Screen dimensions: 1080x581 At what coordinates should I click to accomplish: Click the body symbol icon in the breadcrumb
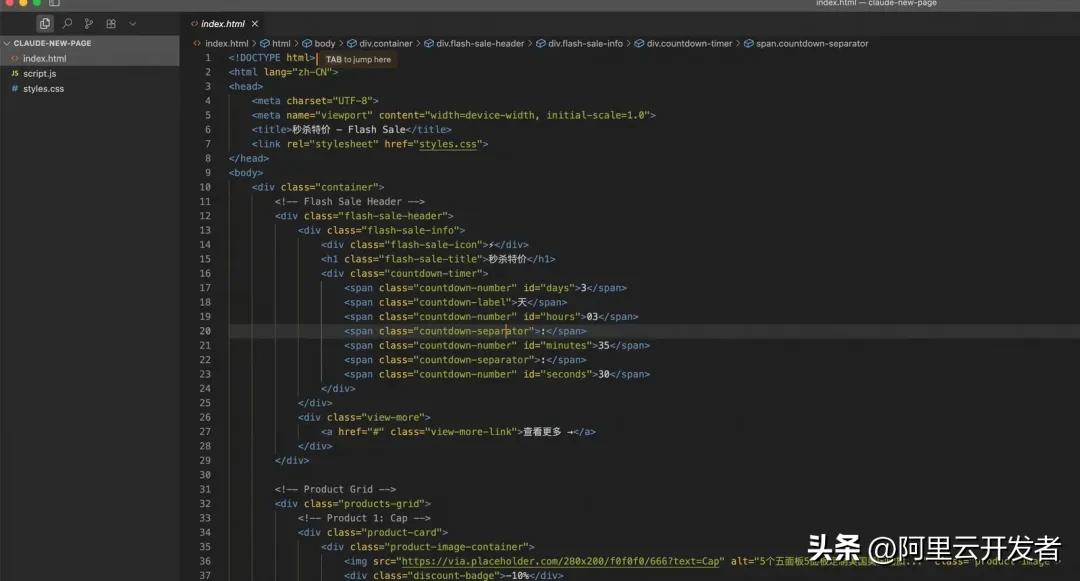pos(307,43)
